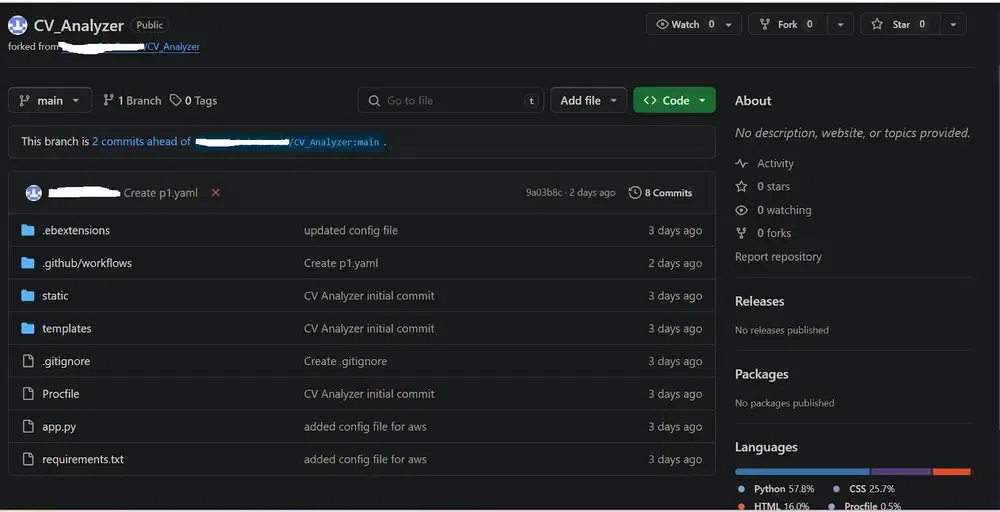
Task: Click the Procfile file icon
Action: [27, 393]
